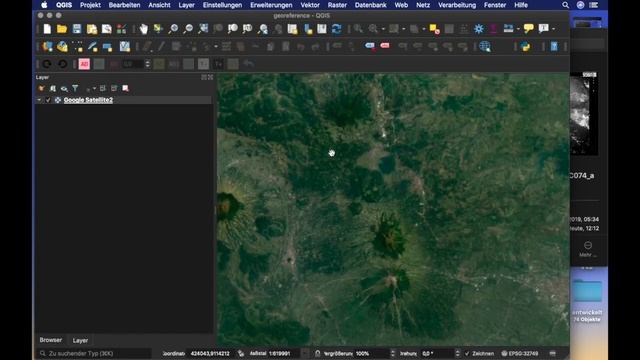
Task: Switch to the Layer tab at panel bottom
Action: [80, 340]
